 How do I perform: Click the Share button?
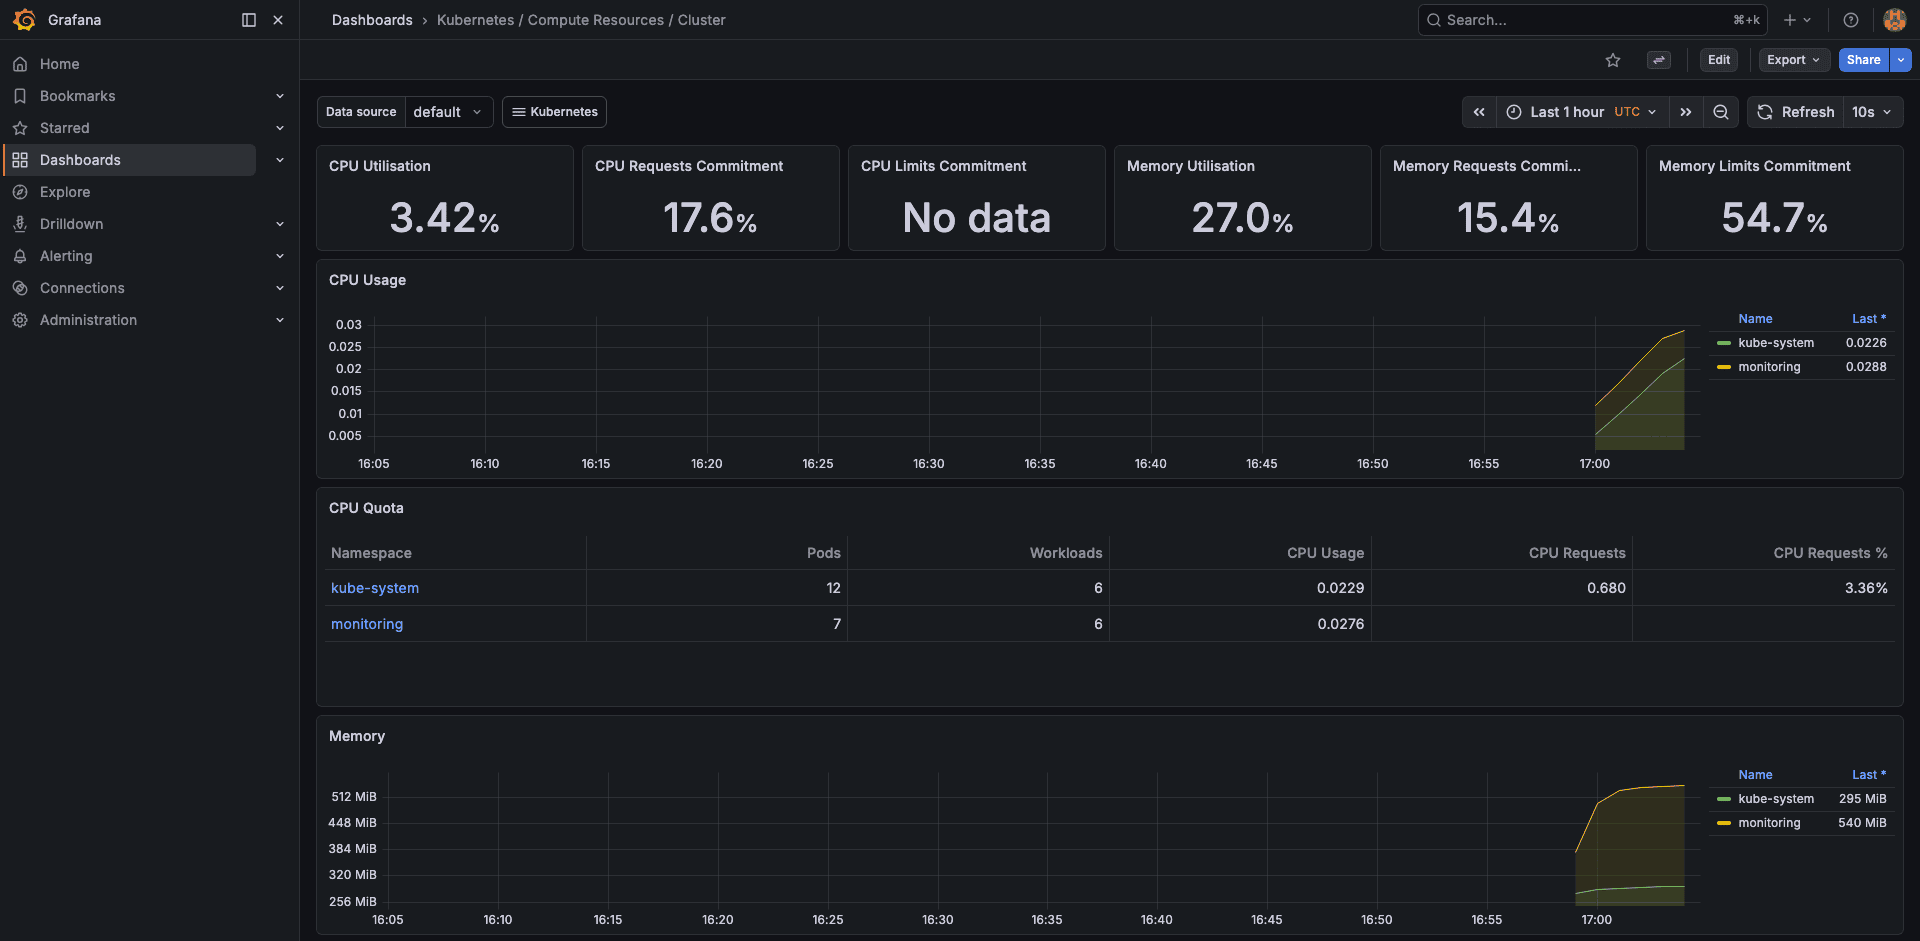tap(1862, 60)
